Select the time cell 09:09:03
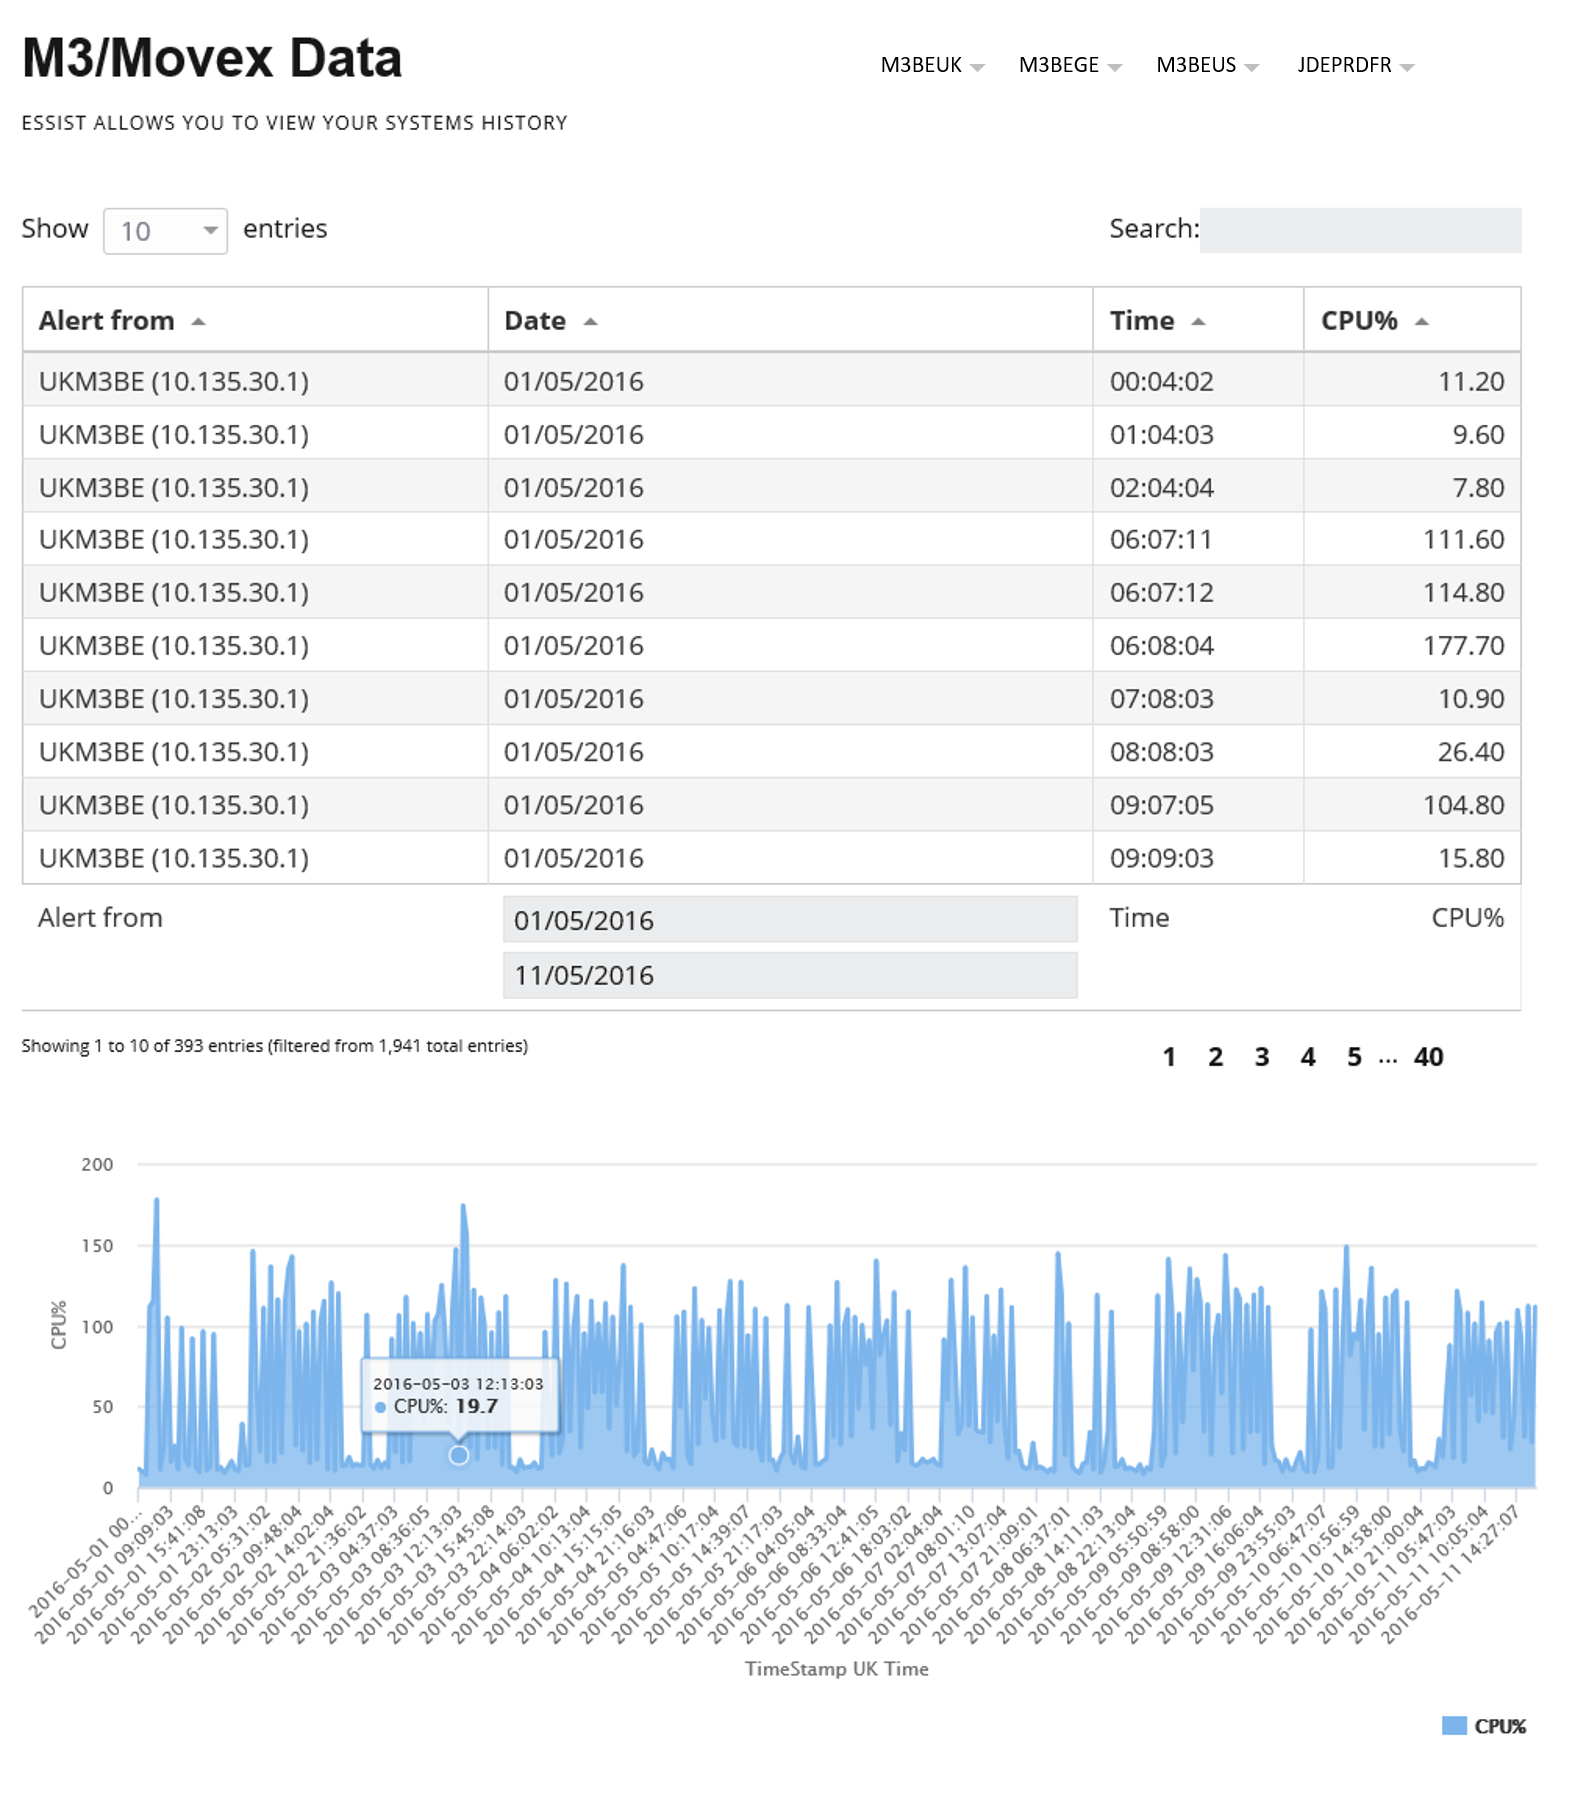This screenshot has width=1575, height=1799. [x=1198, y=858]
